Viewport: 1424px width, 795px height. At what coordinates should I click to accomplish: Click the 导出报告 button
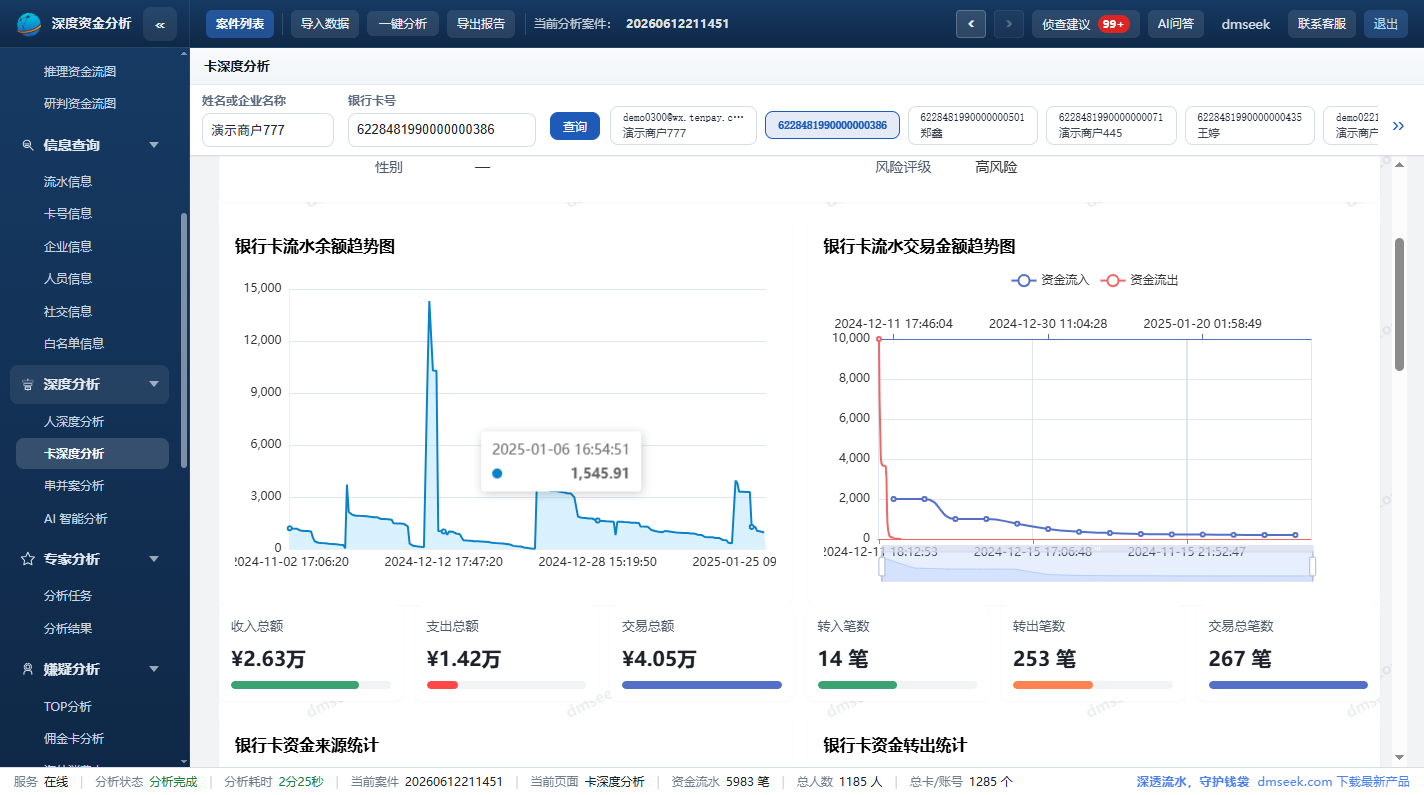pos(481,24)
